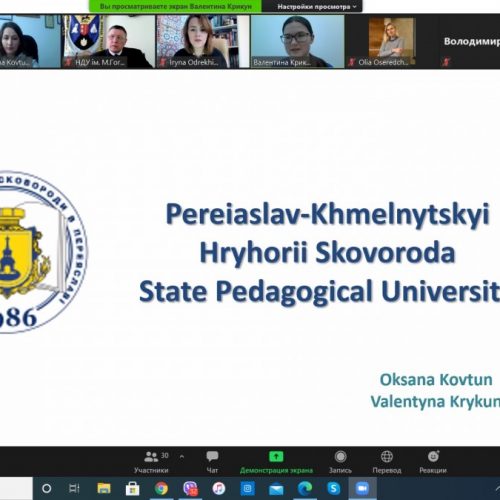Open the Чат chat panel
The image size is (500, 500).
[212, 462]
